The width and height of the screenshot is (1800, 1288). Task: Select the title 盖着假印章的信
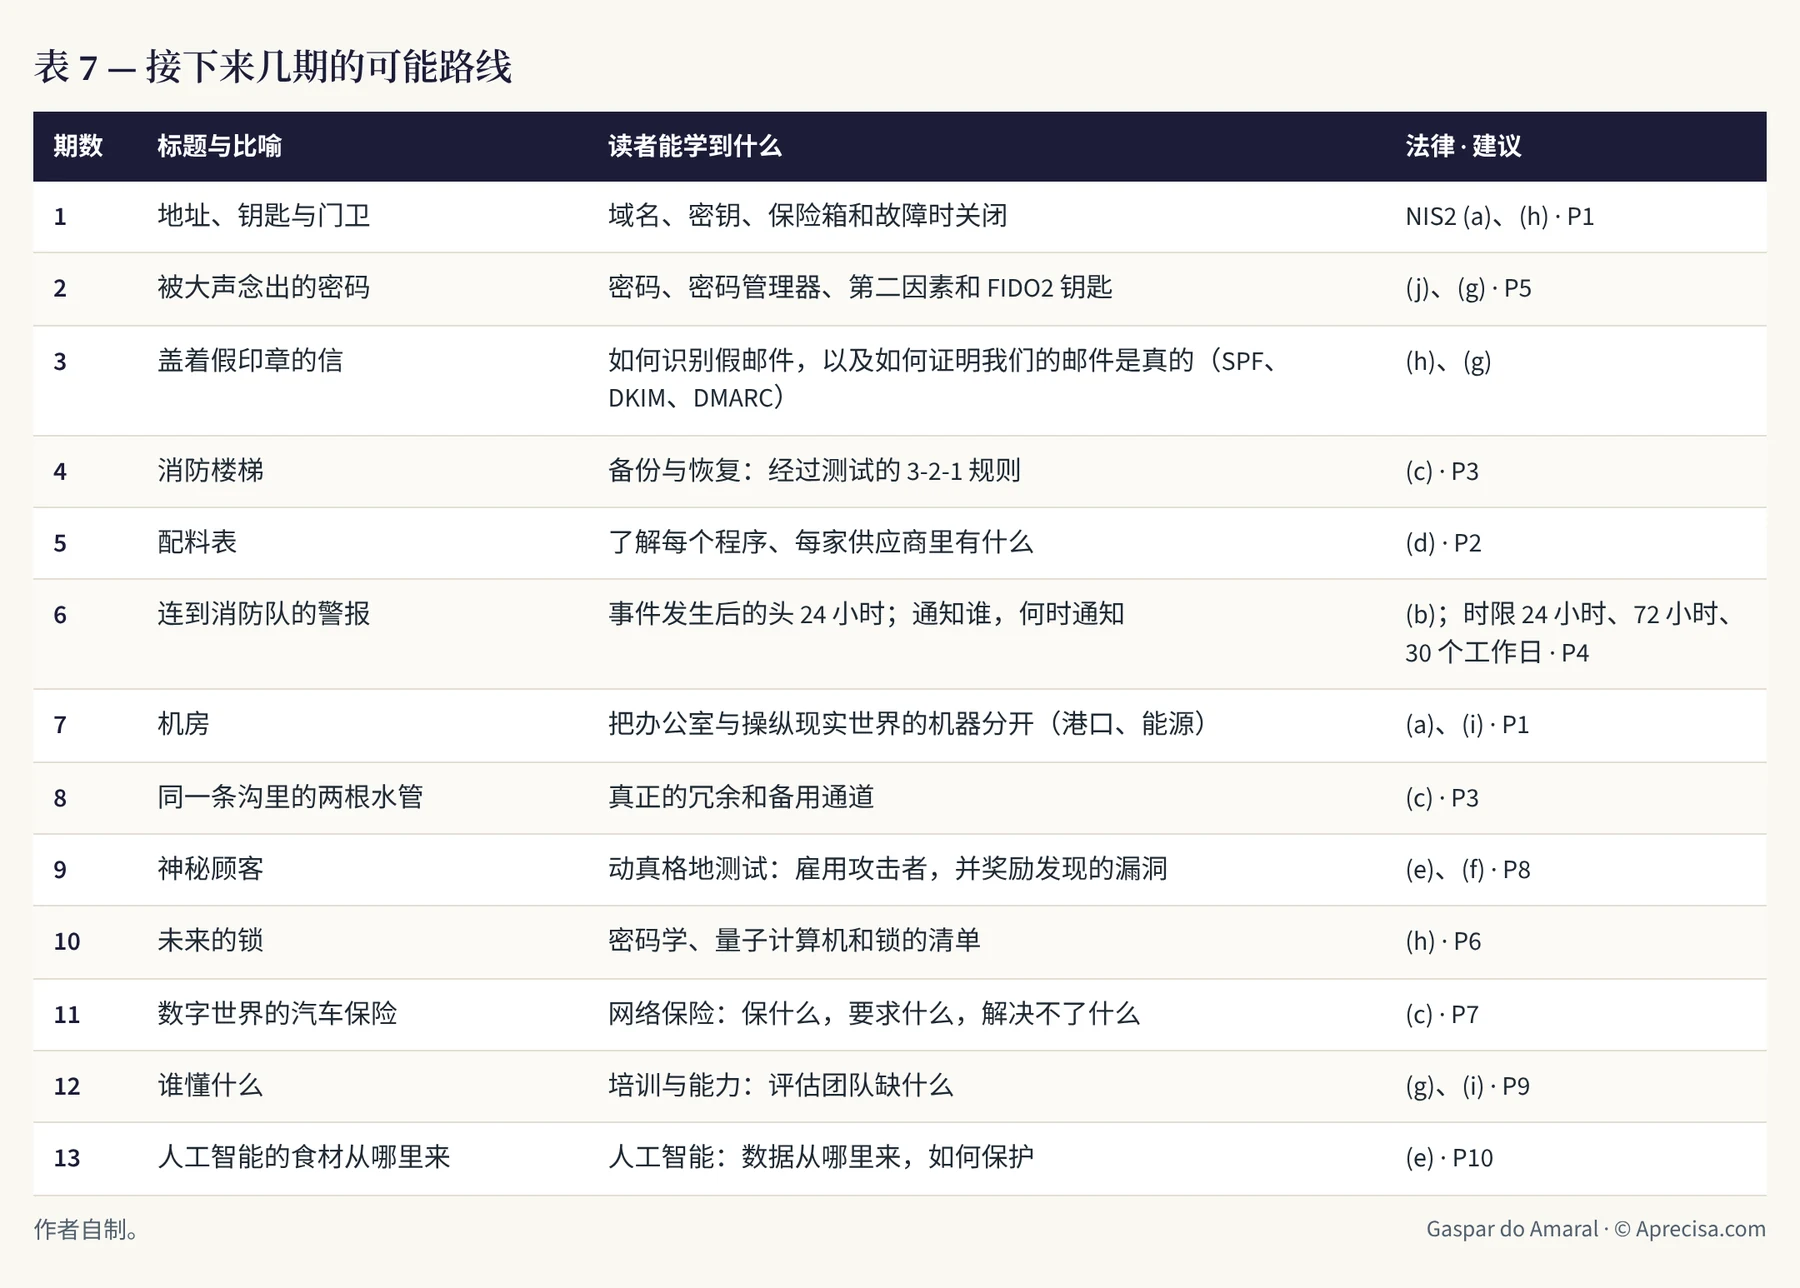pyautogui.click(x=250, y=360)
